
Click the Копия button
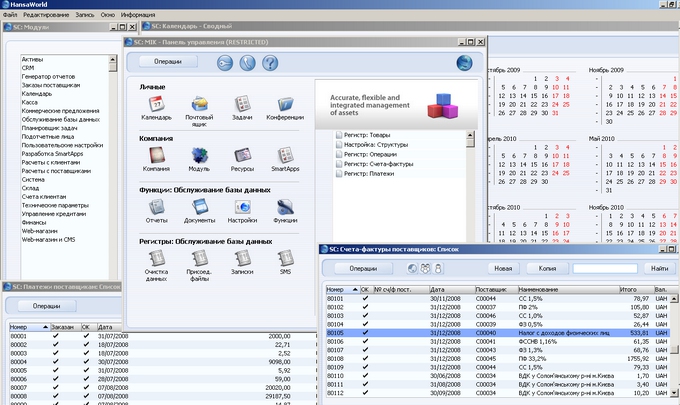547,268
